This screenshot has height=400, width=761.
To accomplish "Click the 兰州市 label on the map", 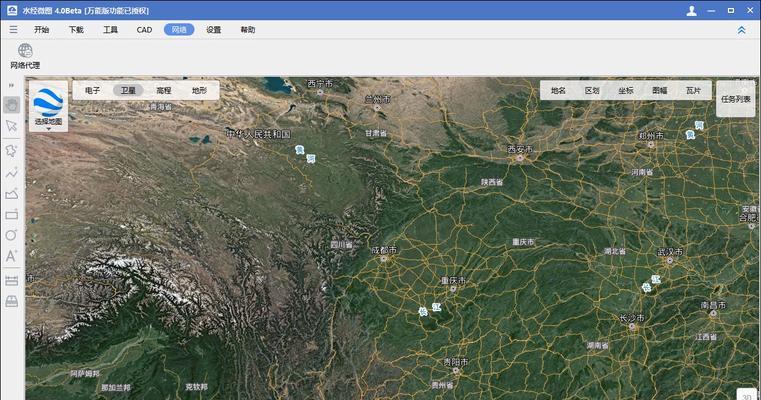I will 378,99.
